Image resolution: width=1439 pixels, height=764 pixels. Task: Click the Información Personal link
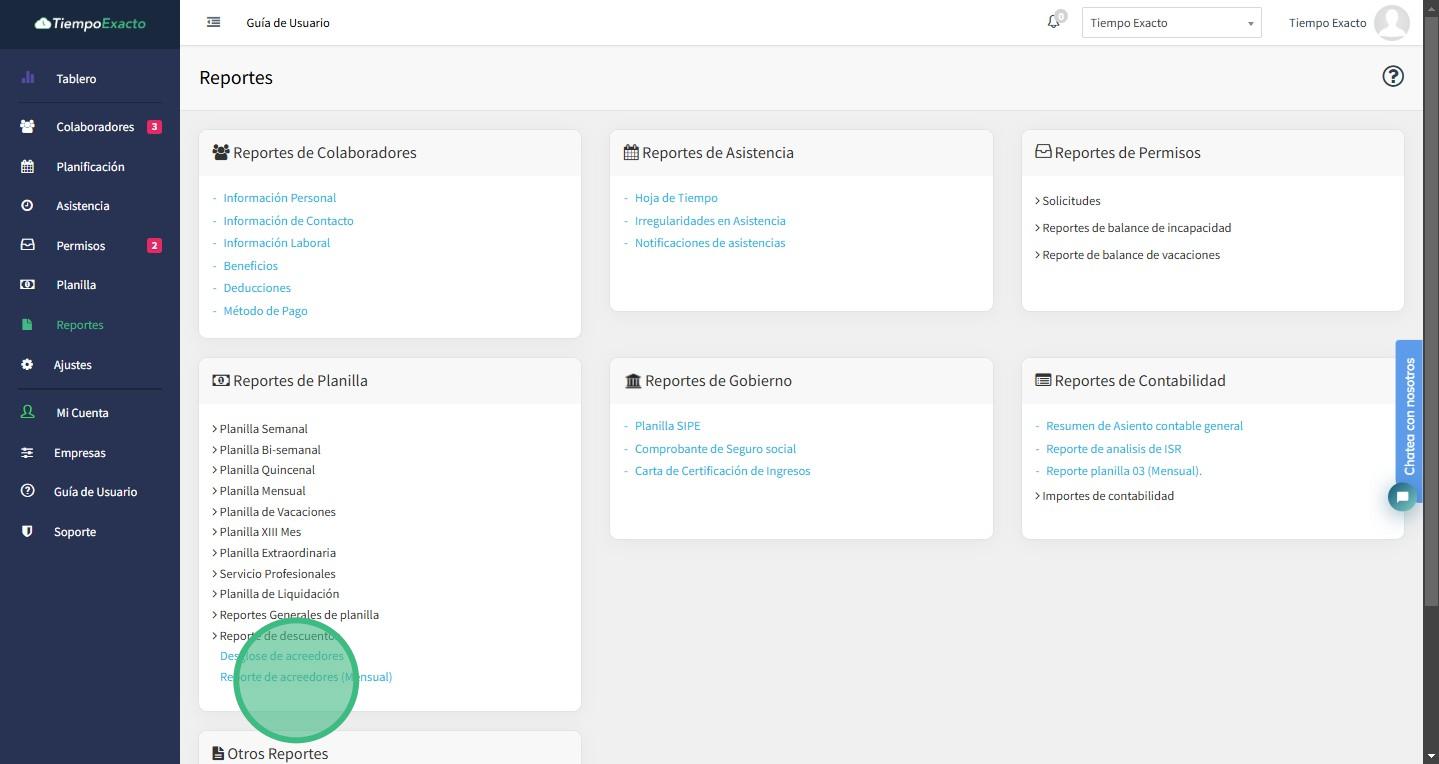[279, 198]
